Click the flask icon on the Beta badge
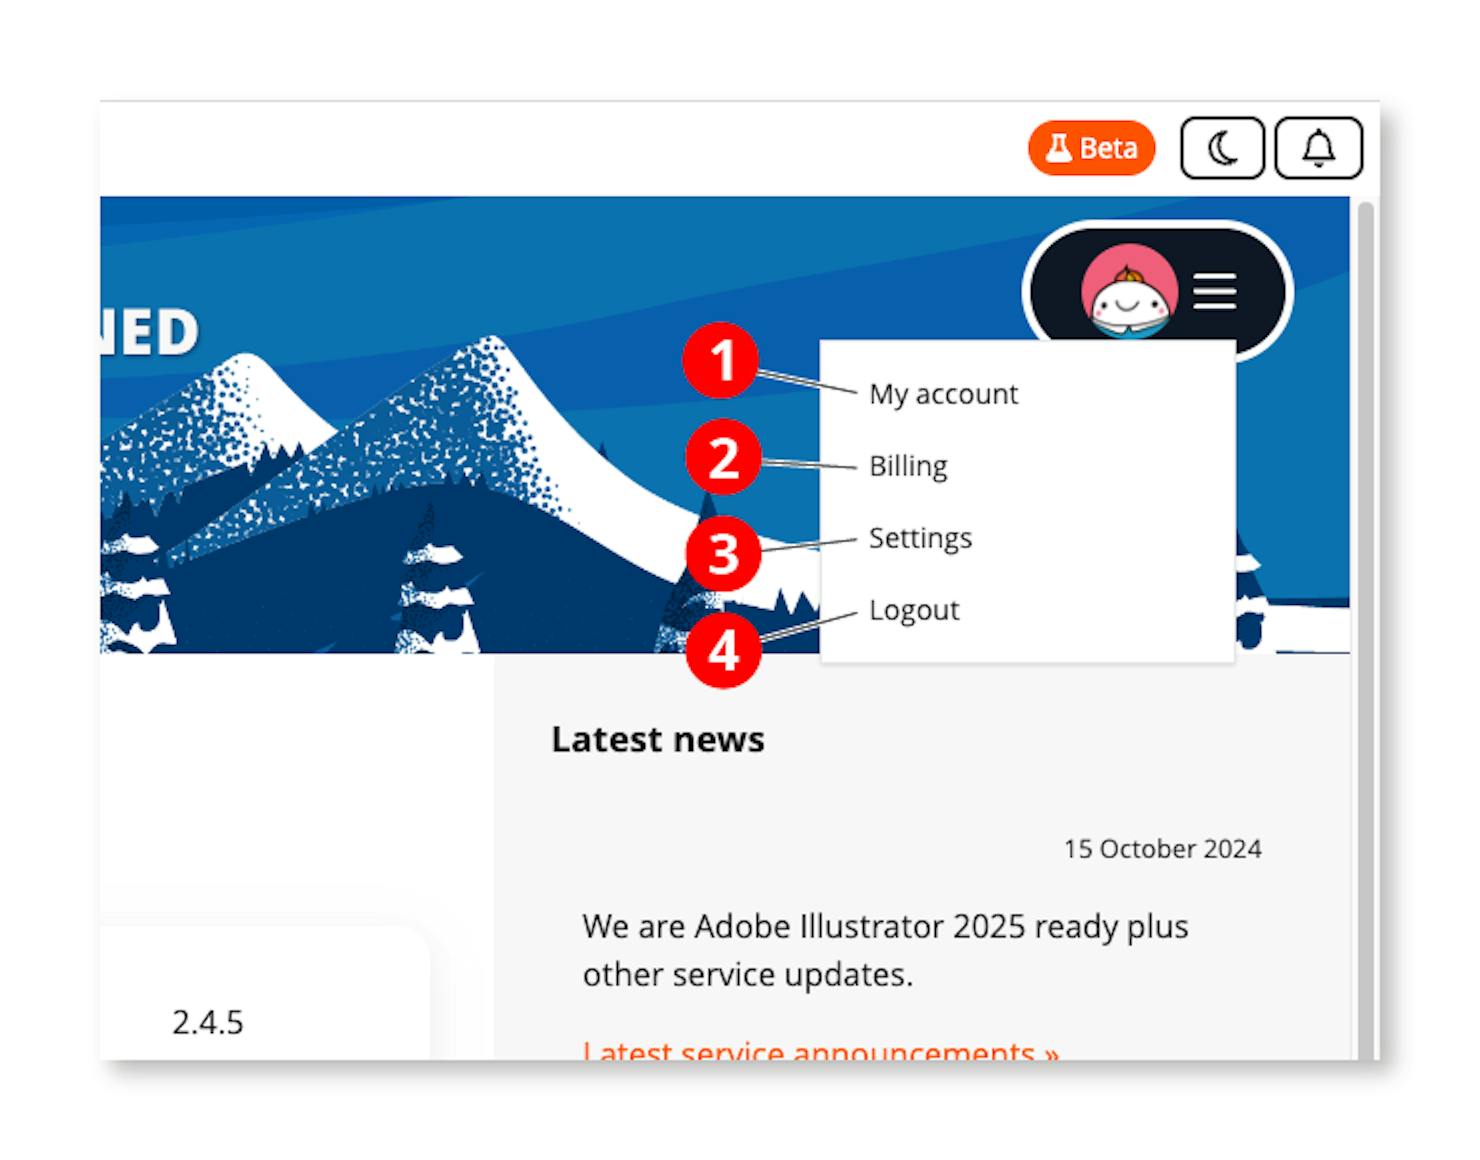Image resolution: width=1480 pixels, height=1160 pixels. coord(1060,147)
